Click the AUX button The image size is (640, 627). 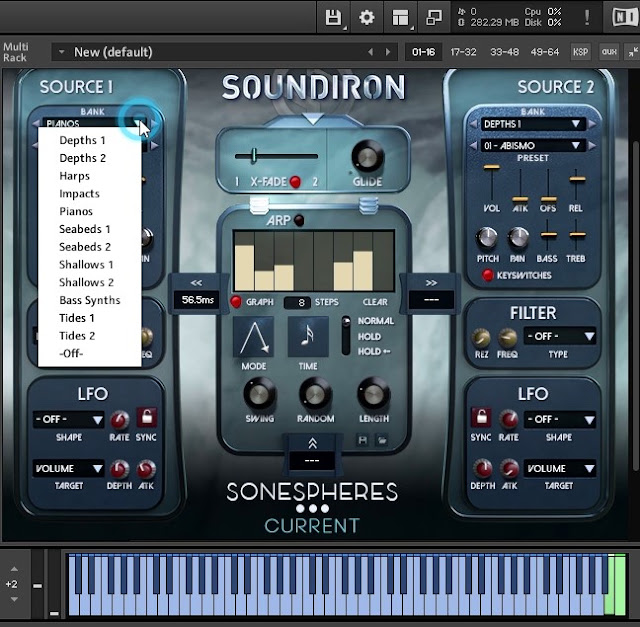[x=609, y=52]
